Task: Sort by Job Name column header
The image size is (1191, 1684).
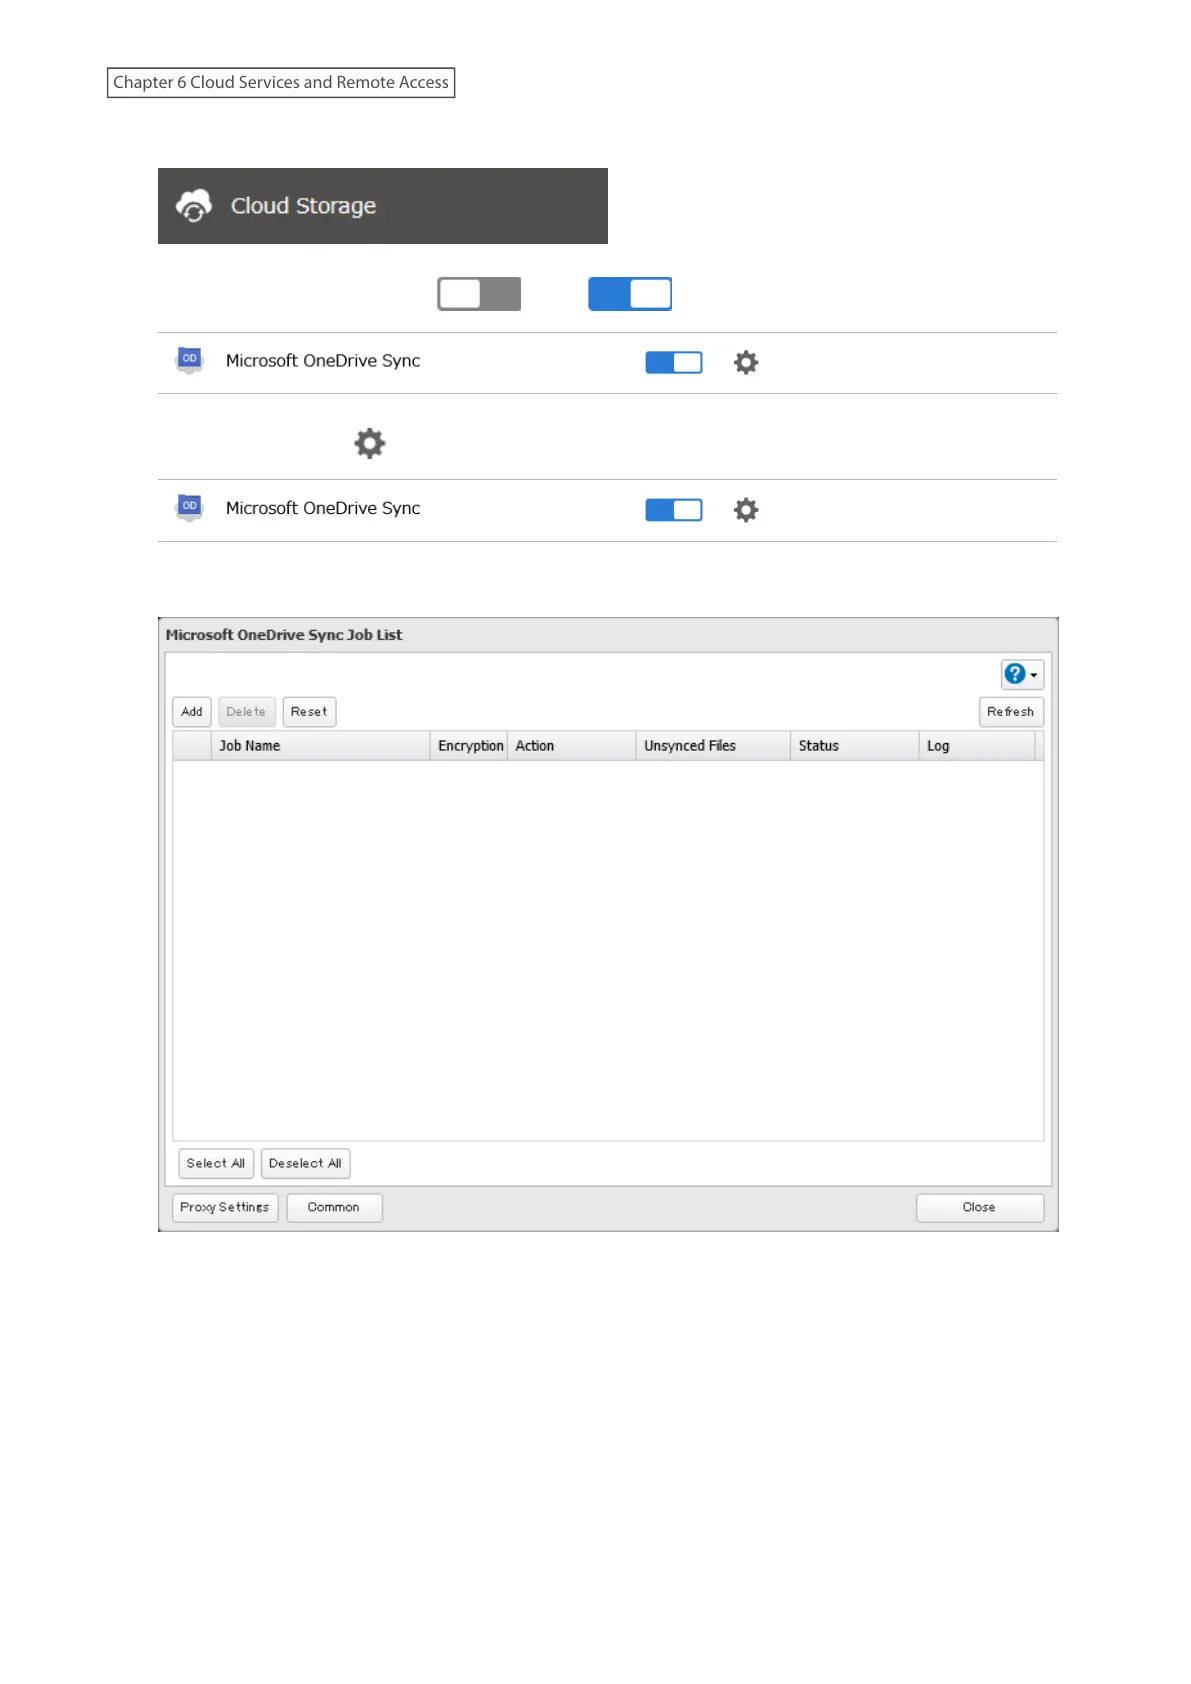Action: [x=320, y=746]
